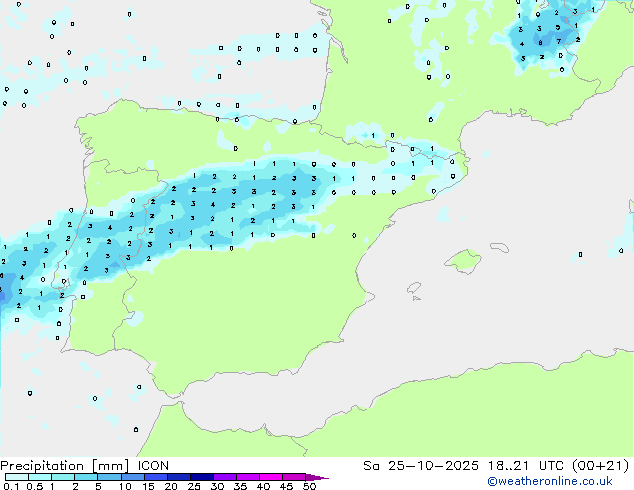The height and width of the screenshot is (490, 634).
Task: Click the 45–50 mm legend swatch
Action: pos(294,477)
